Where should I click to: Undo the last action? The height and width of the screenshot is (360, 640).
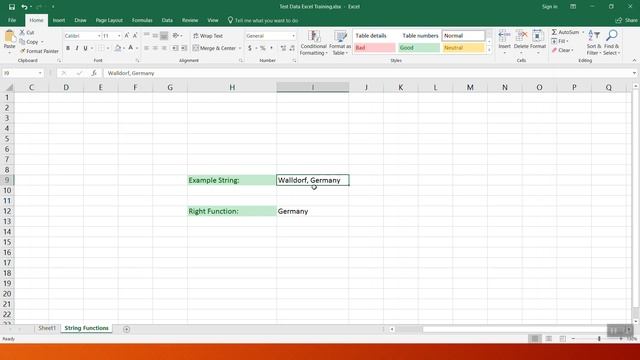24,7
